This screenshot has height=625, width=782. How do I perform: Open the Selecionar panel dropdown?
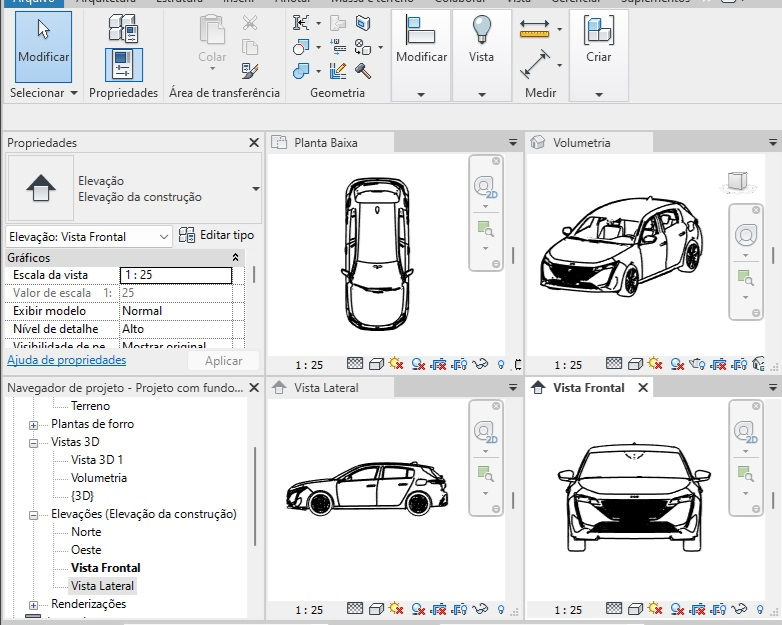pyautogui.click(x=44, y=93)
